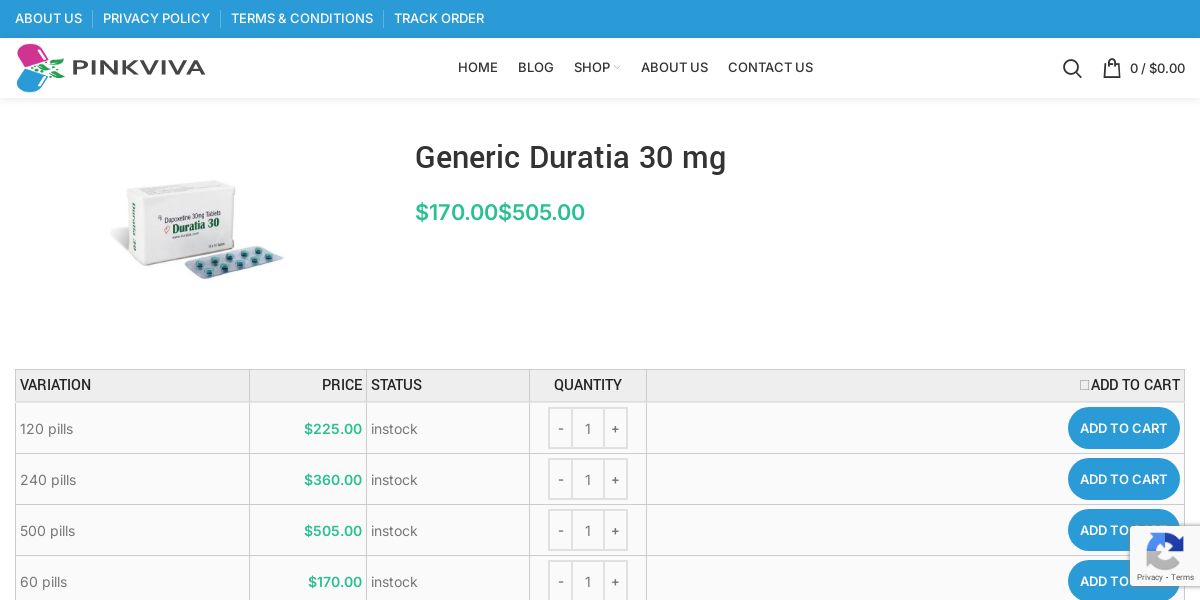This screenshot has height=600, width=1200.
Task: Click the $505.00 price in the table
Action: pyautogui.click(x=333, y=530)
